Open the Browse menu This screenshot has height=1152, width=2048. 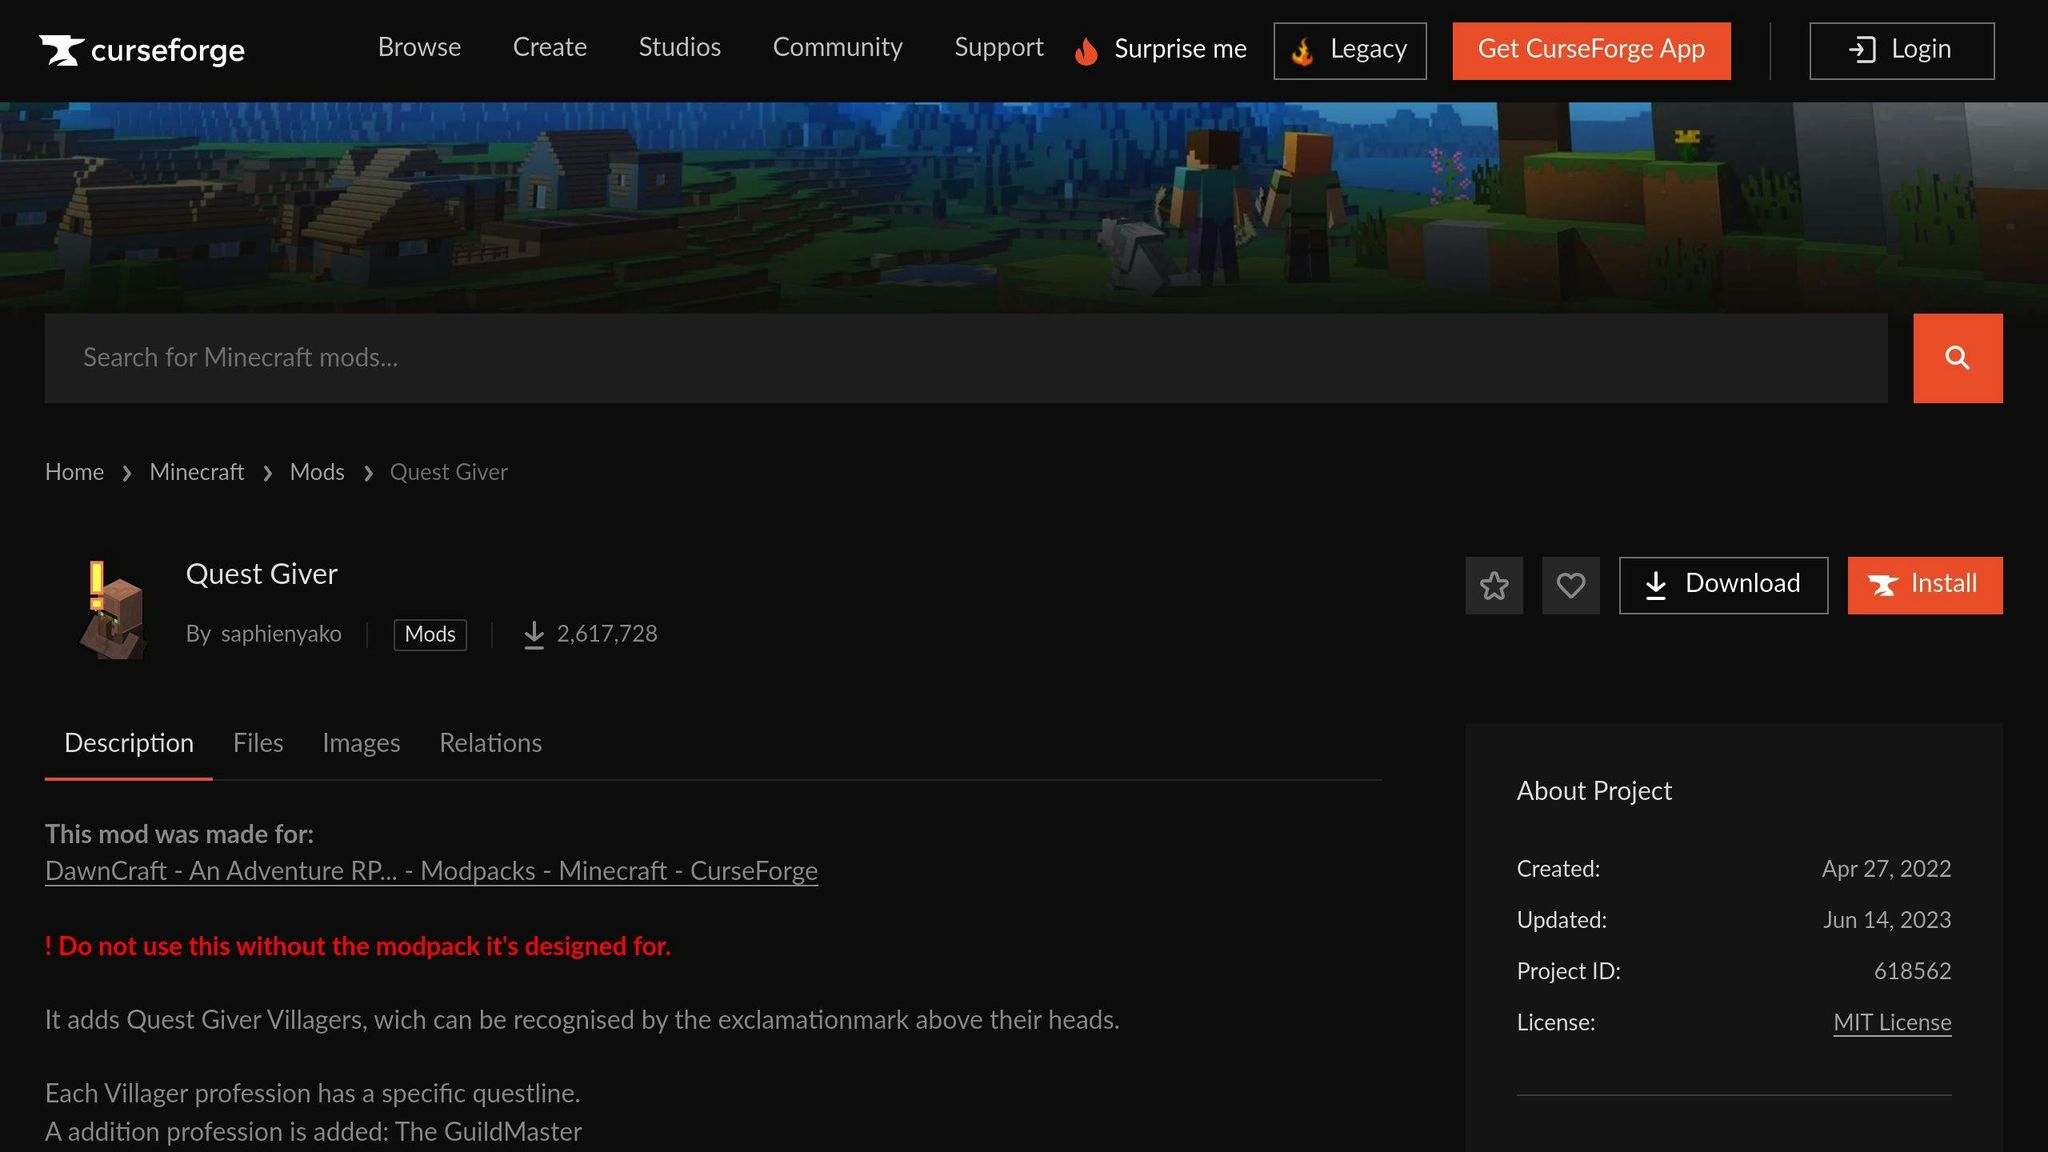[419, 48]
